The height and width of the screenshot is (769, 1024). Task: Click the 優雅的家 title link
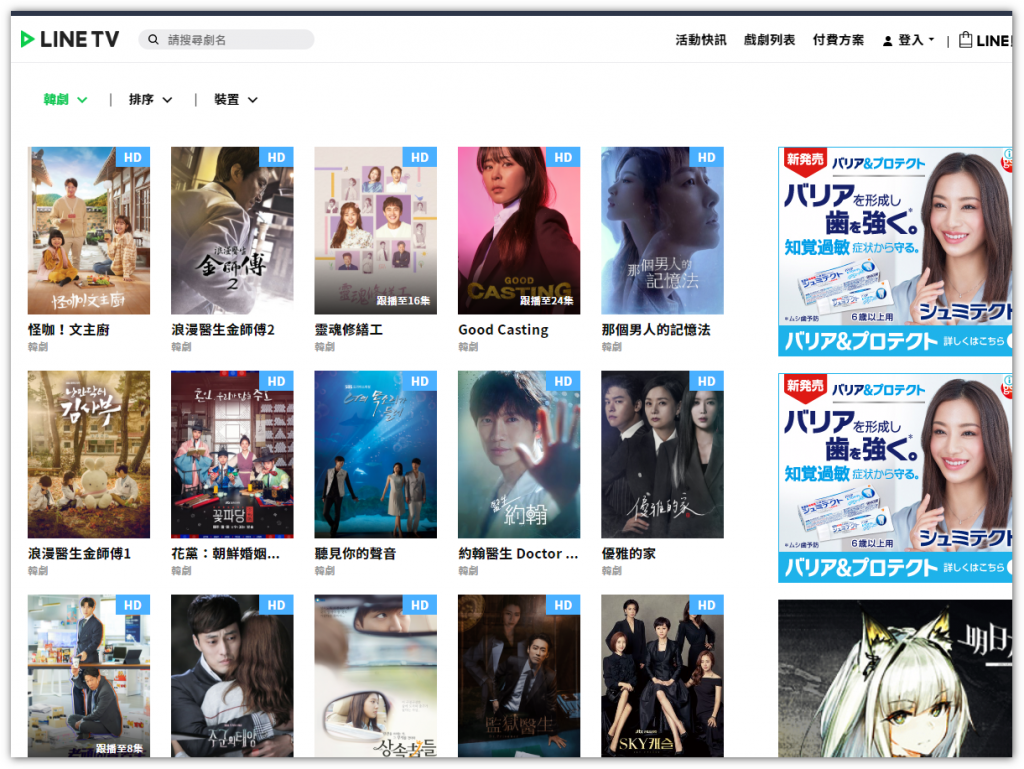tap(628, 554)
